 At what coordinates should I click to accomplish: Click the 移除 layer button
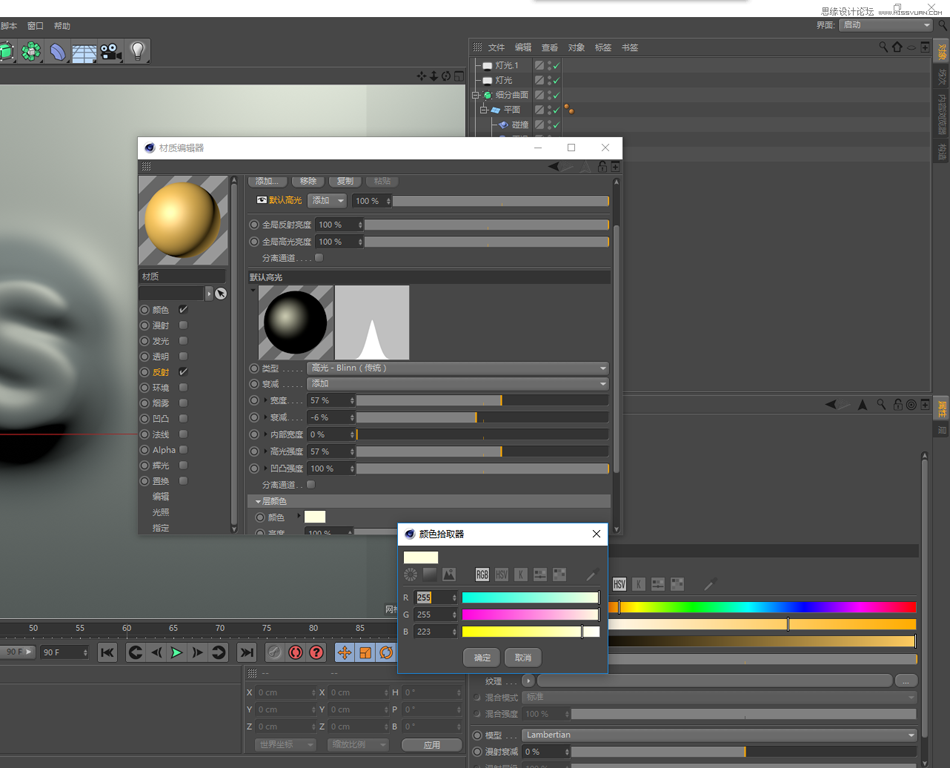tap(308, 181)
